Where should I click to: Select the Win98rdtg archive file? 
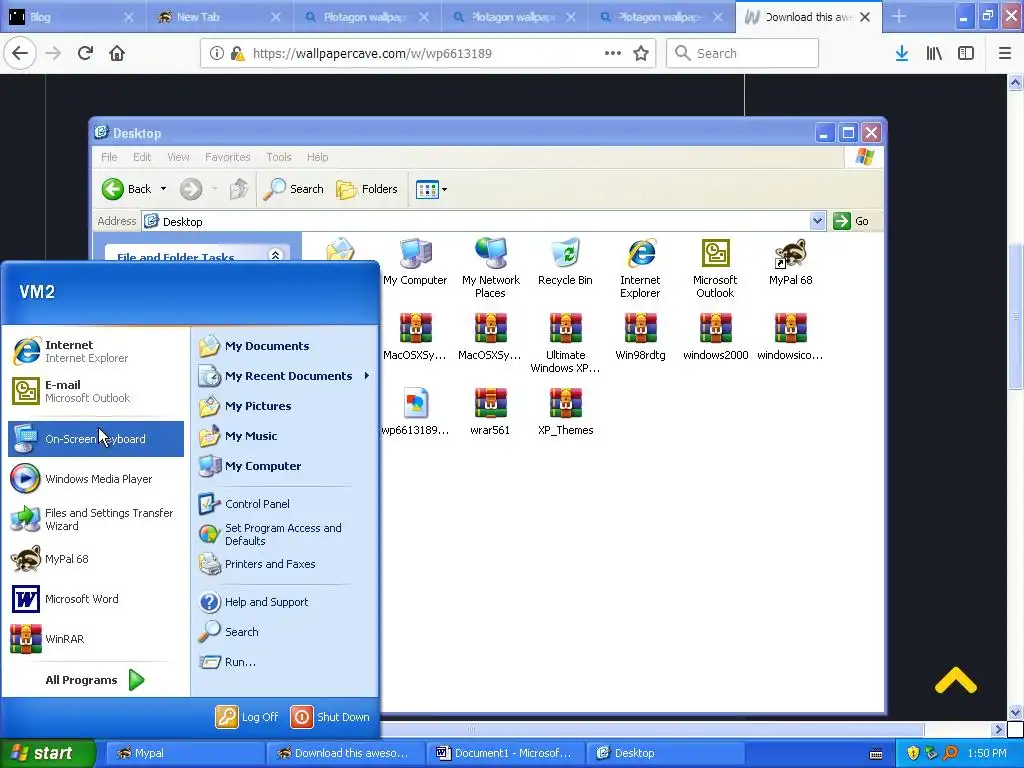tap(640, 337)
